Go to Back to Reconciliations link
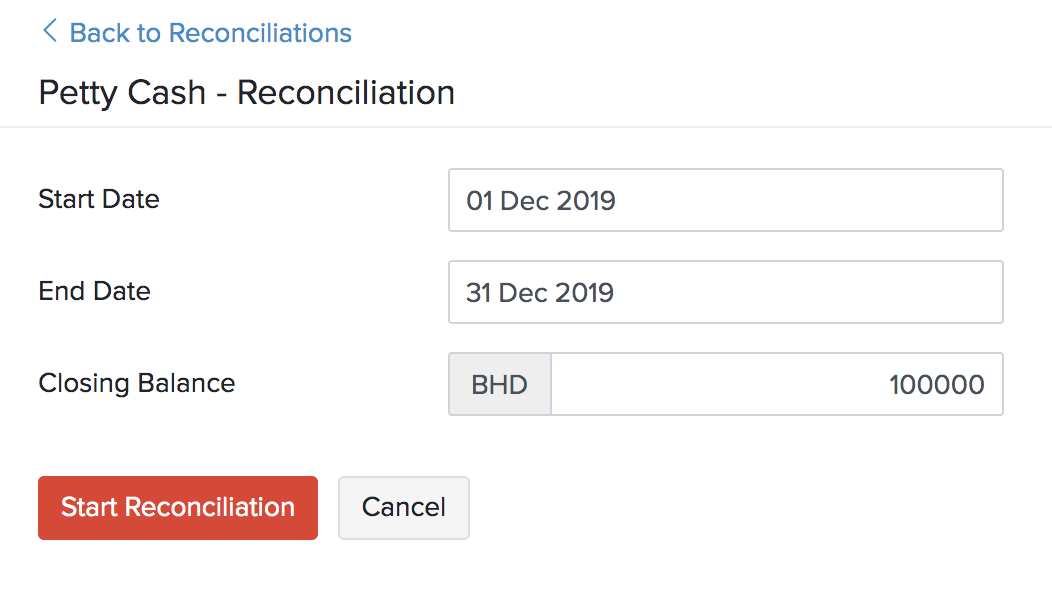Image resolution: width=1052 pixels, height=598 pixels. coord(210,33)
